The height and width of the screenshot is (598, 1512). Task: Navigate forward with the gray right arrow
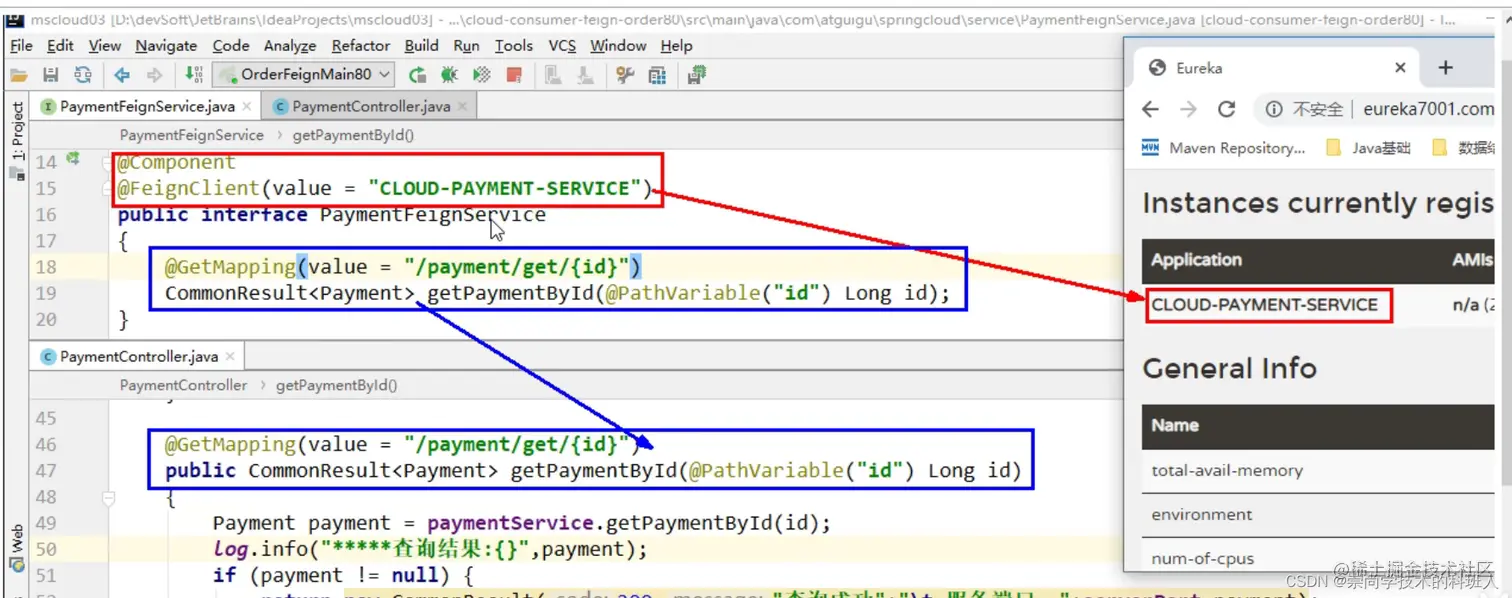(x=154, y=75)
